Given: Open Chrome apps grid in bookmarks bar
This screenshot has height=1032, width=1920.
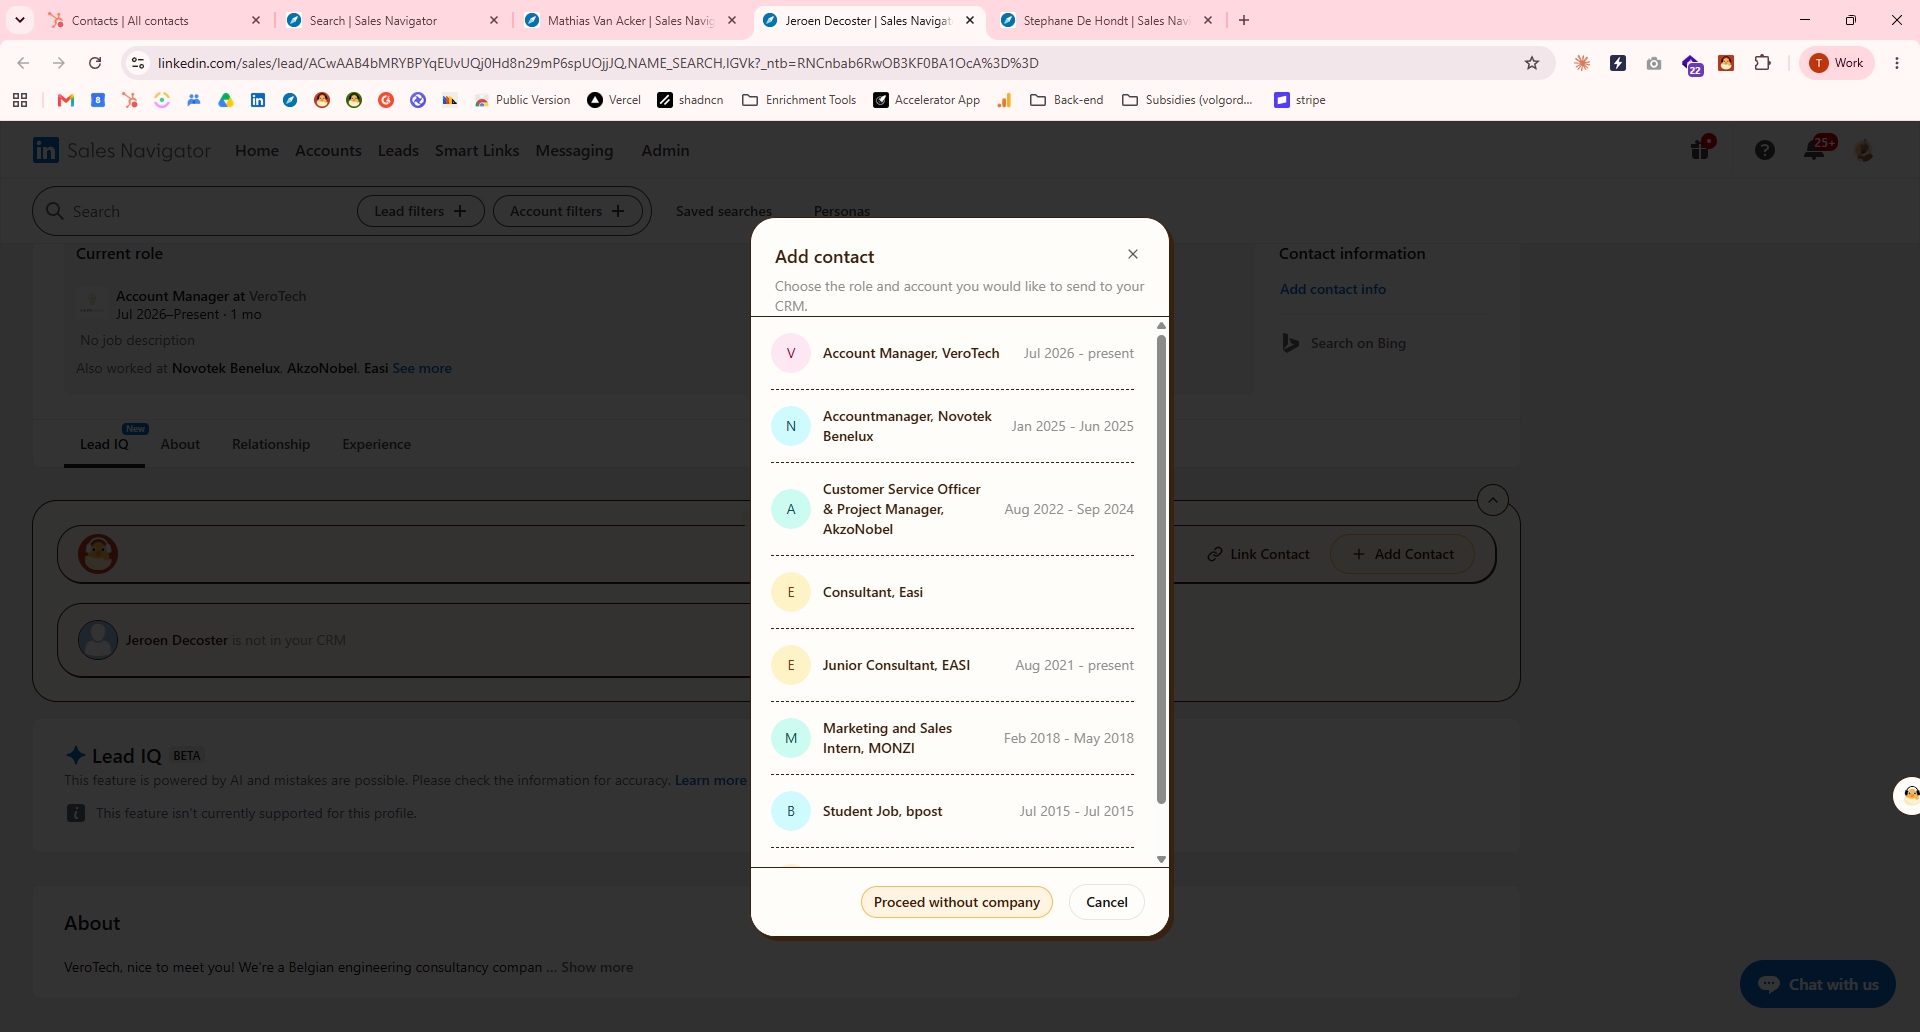Looking at the screenshot, I should click(x=20, y=100).
